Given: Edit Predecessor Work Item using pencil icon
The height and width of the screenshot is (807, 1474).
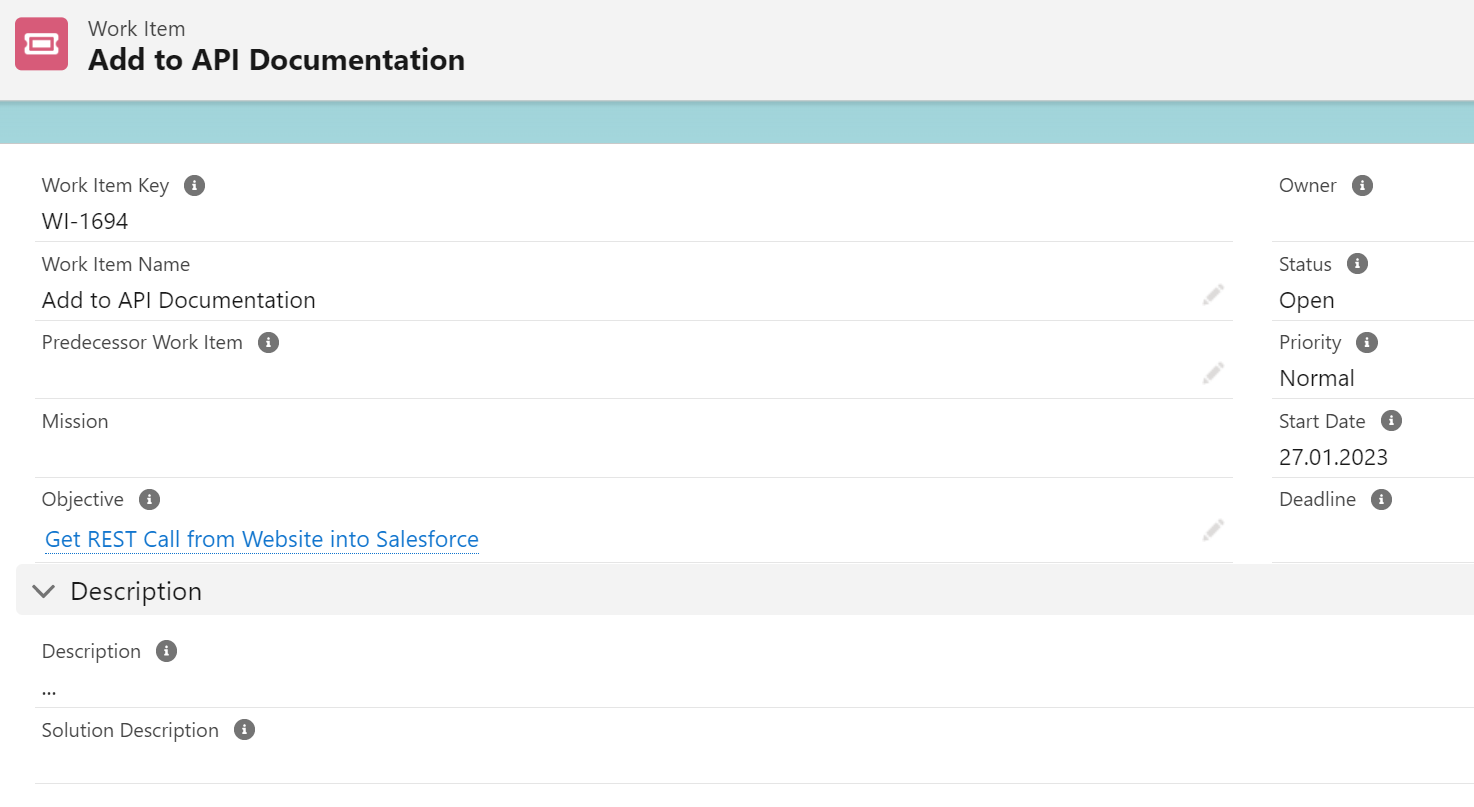Looking at the screenshot, I should [x=1213, y=374].
